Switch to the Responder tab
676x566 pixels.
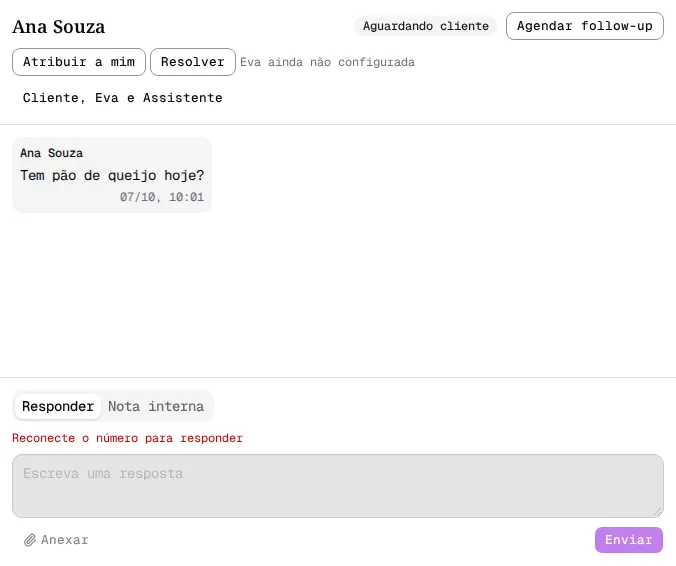tap(58, 407)
